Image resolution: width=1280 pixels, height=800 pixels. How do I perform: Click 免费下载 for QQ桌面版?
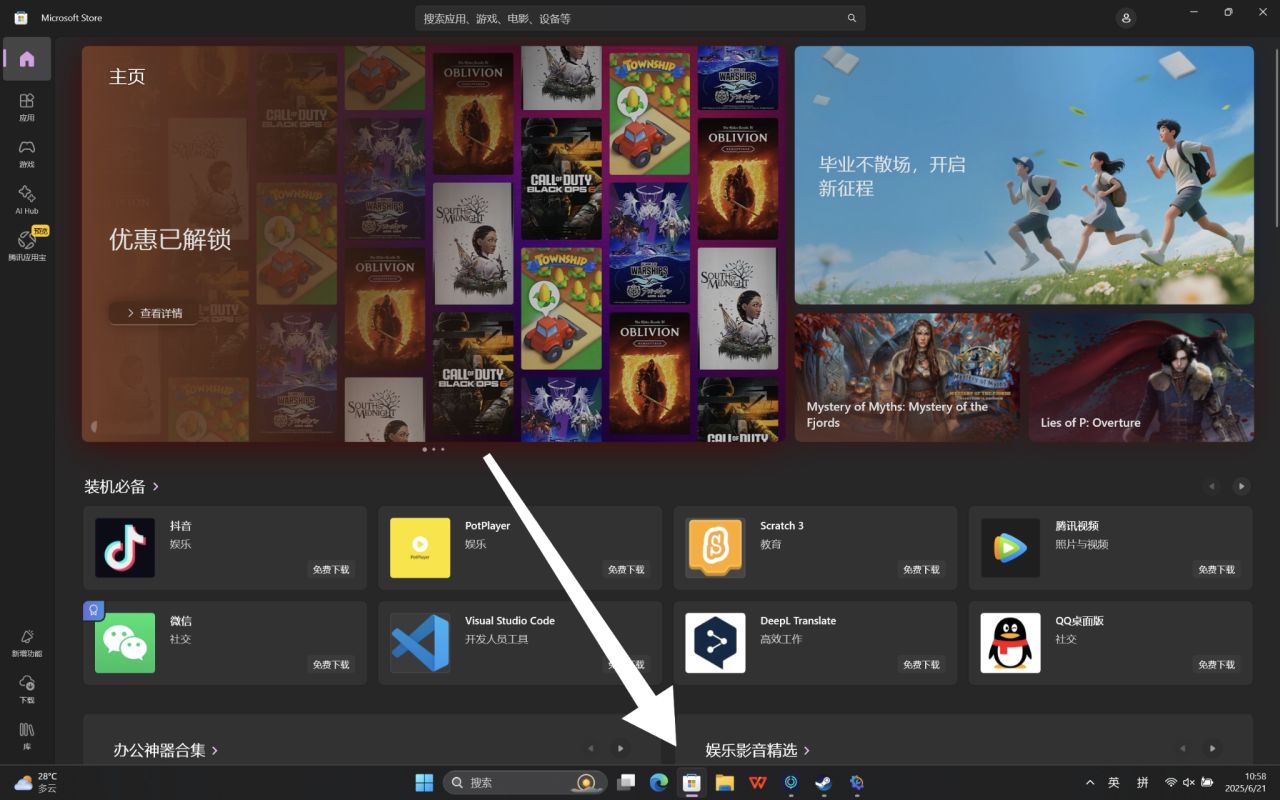pyautogui.click(x=1216, y=664)
